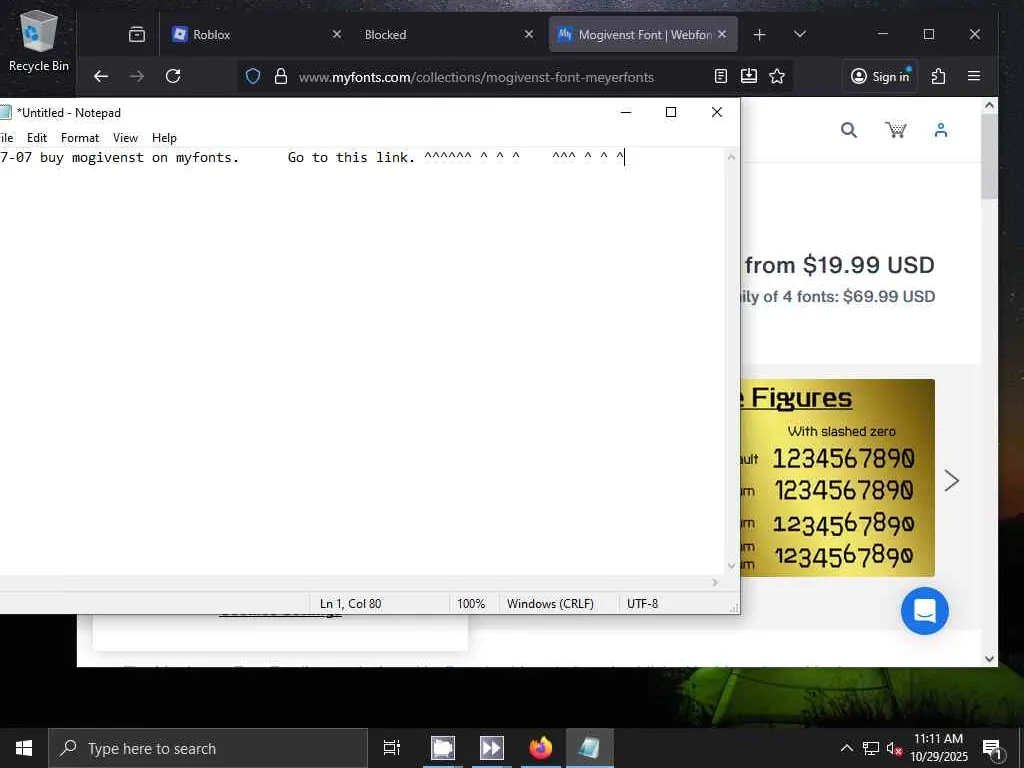Open tracking protection shield icon
1024x768 pixels.
253,76
